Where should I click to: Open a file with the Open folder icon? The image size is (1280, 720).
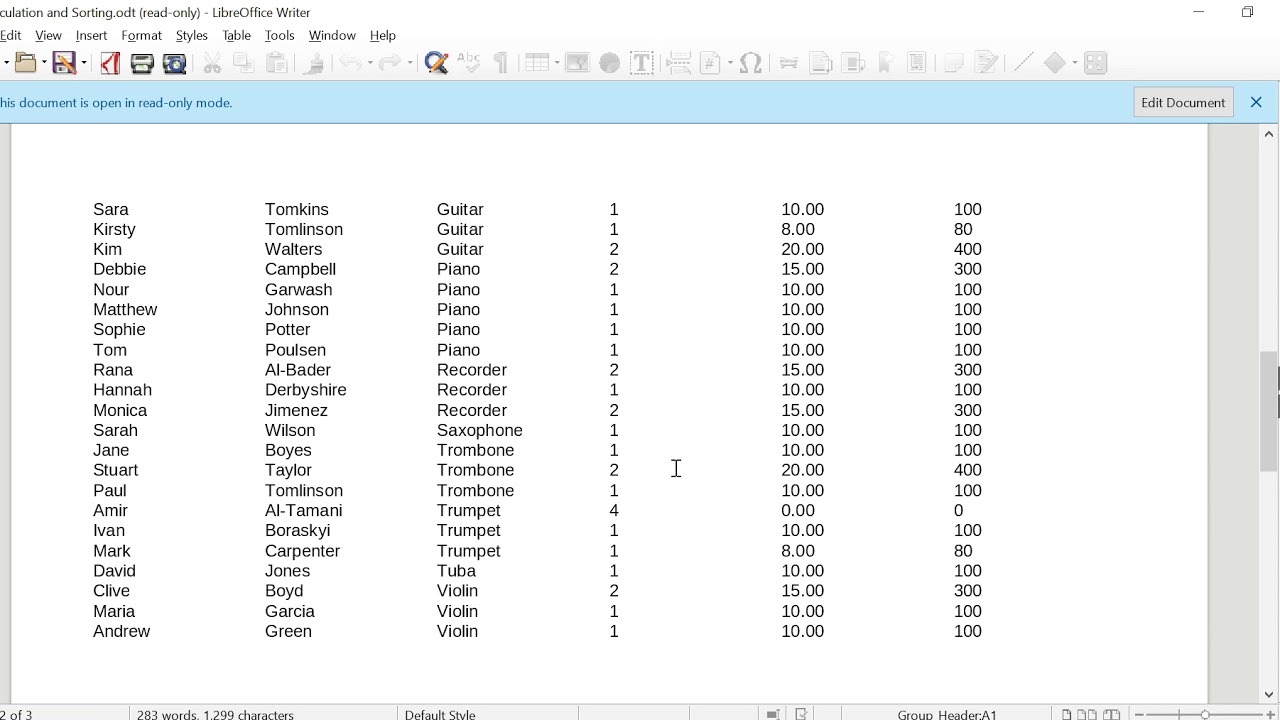(x=25, y=63)
